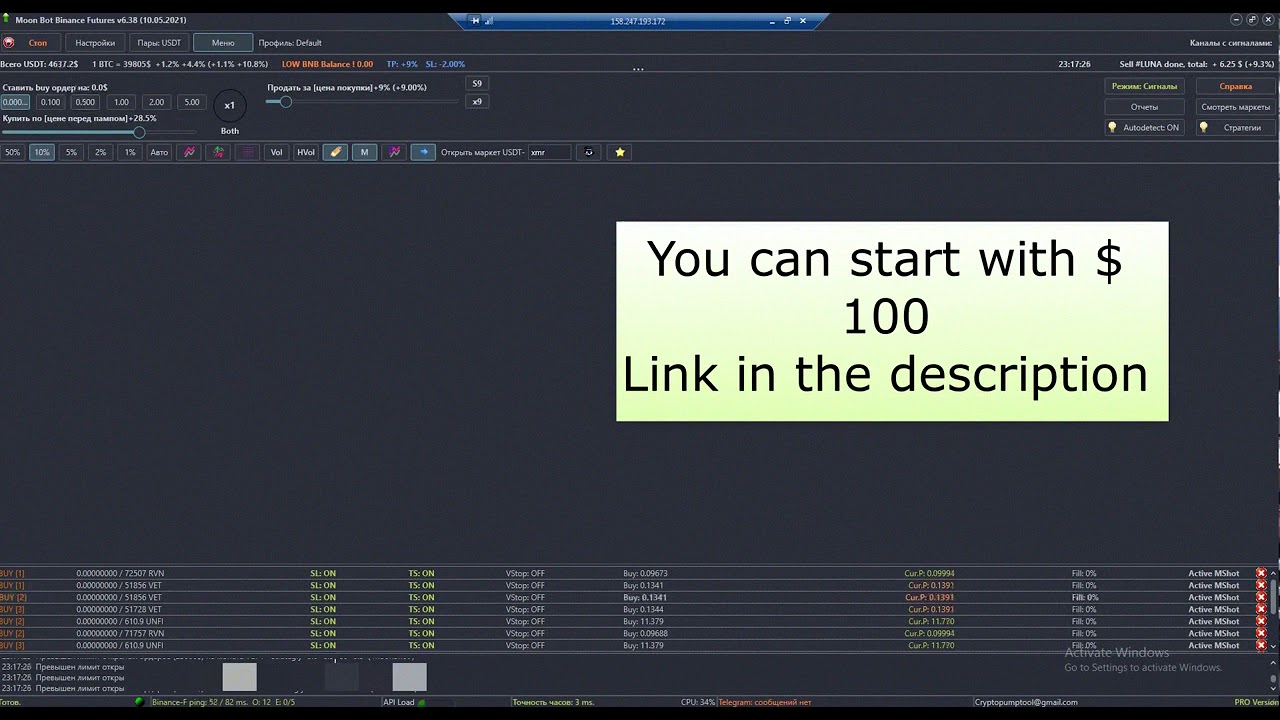
Task: Select 0.500 order size button
Action: pos(85,102)
